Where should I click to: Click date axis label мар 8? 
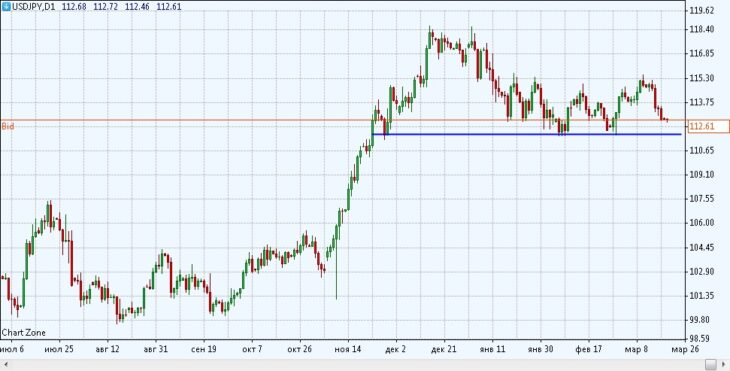click(637, 349)
